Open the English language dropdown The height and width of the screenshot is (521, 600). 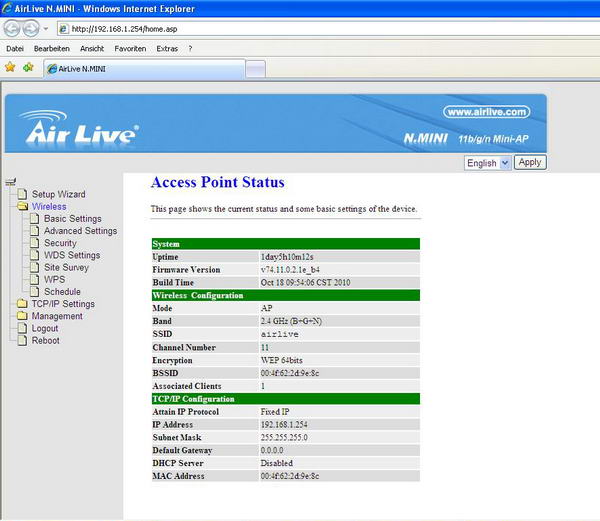point(488,162)
